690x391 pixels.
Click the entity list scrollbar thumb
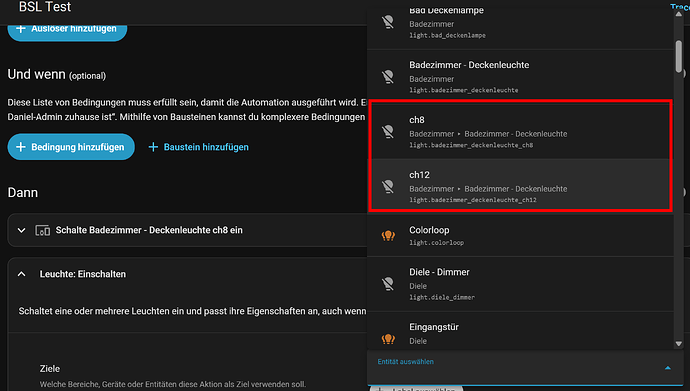point(679,56)
